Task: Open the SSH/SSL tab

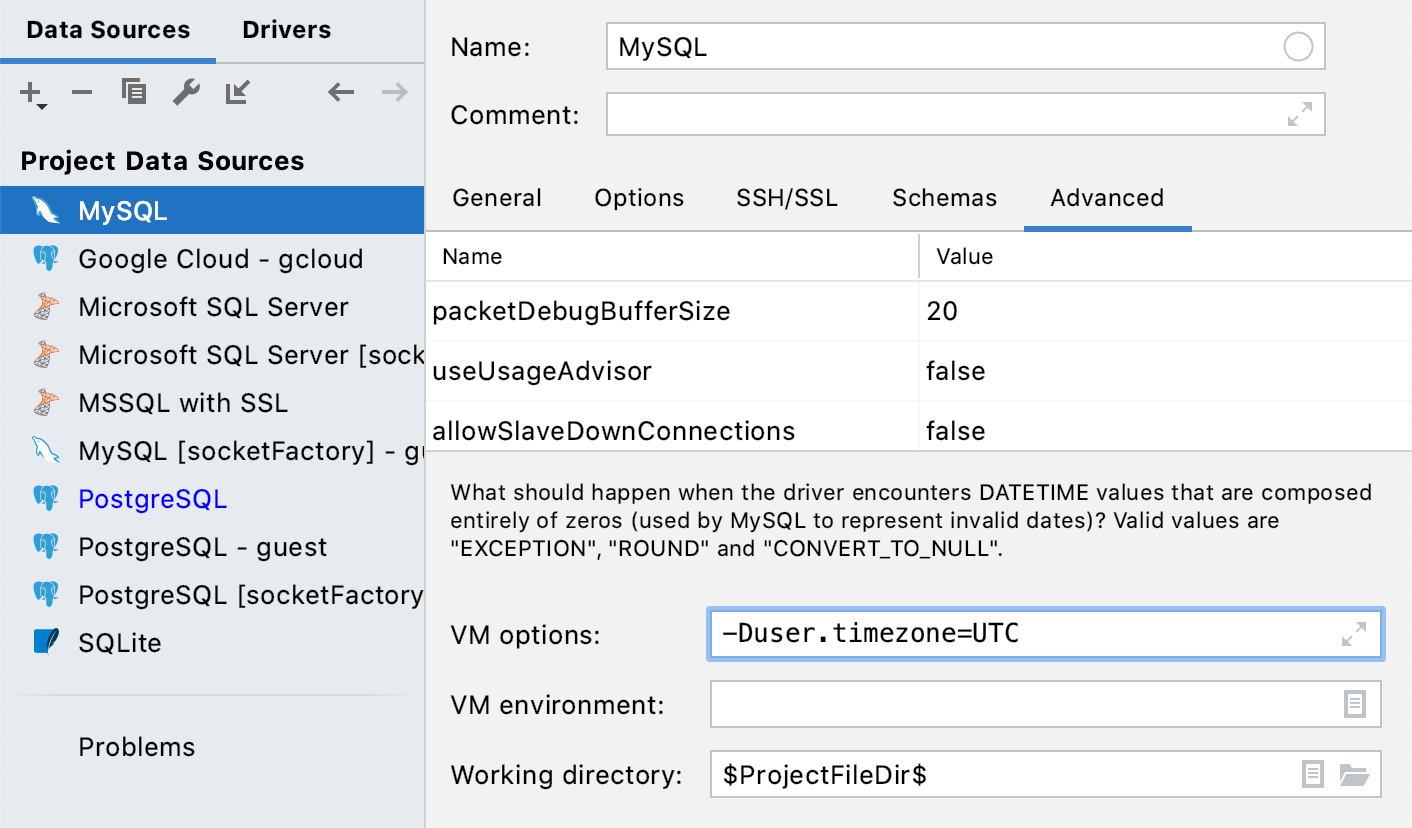Action: pos(787,198)
